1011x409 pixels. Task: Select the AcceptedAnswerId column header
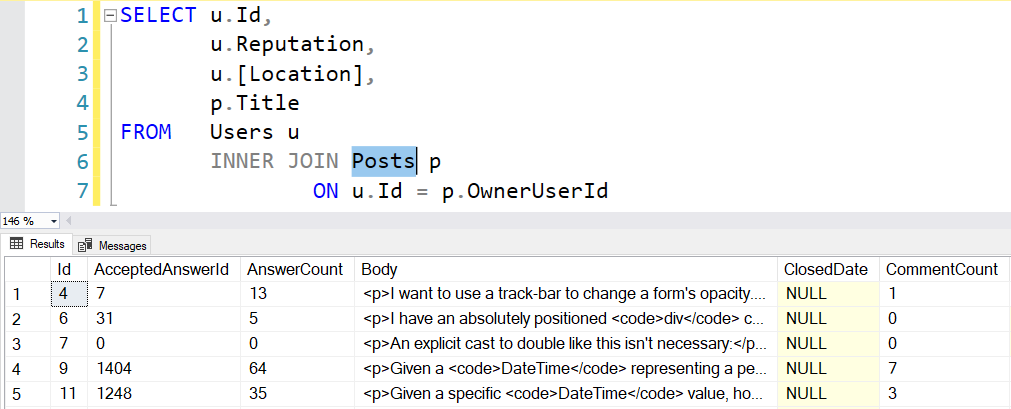tap(164, 269)
